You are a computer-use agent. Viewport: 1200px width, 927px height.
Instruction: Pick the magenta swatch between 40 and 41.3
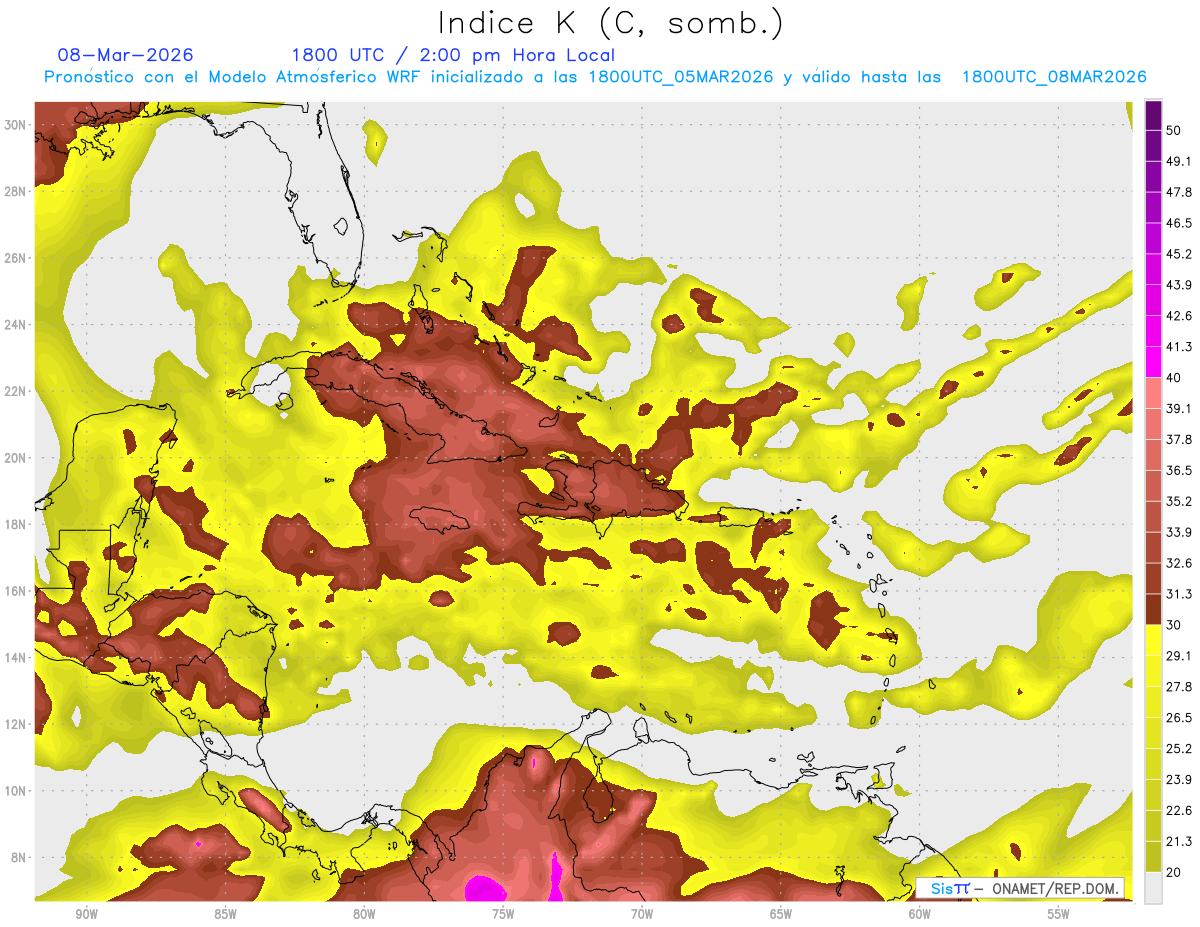coord(1154,362)
